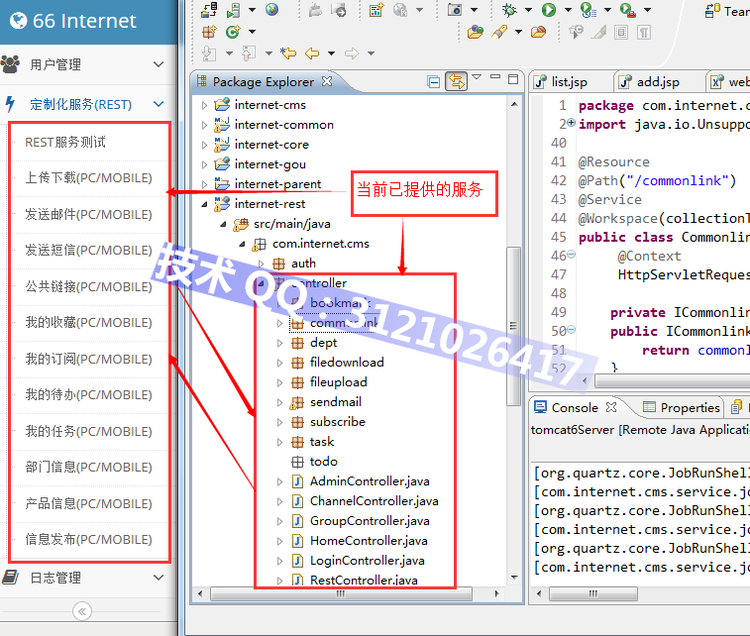The width and height of the screenshot is (750, 636).
Task: Click the New Java Class green C icon
Action: point(233,32)
